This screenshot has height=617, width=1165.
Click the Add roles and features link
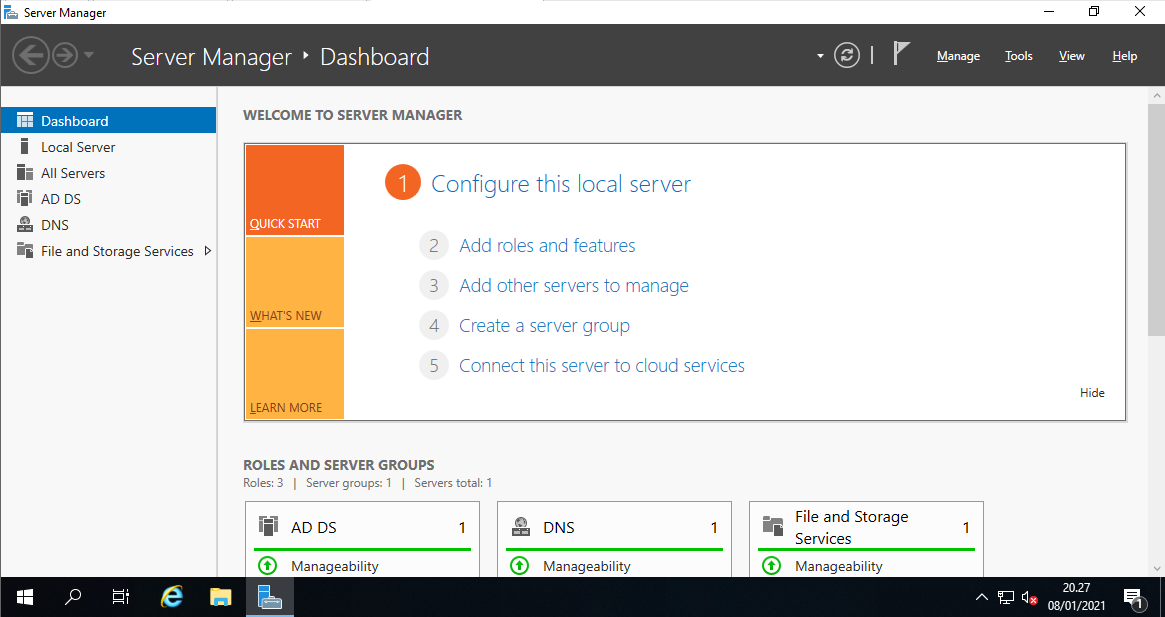pyautogui.click(x=547, y=245)
